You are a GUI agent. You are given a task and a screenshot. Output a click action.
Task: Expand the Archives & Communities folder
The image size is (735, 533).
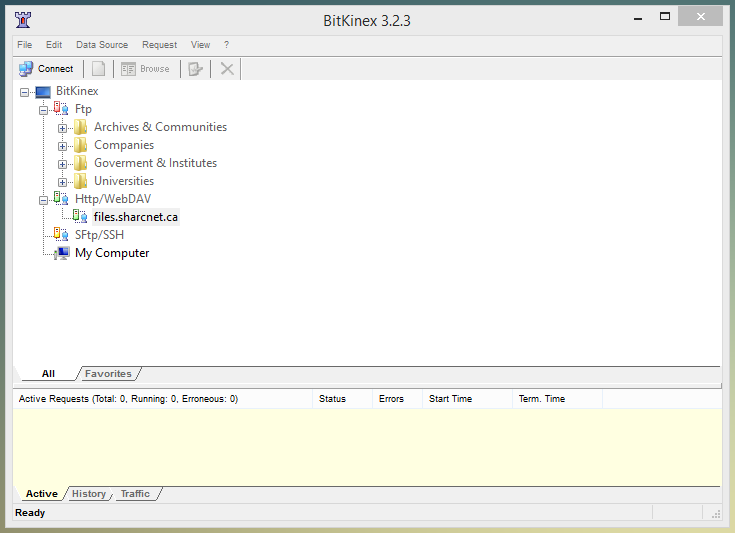click(x=62, y=128)
